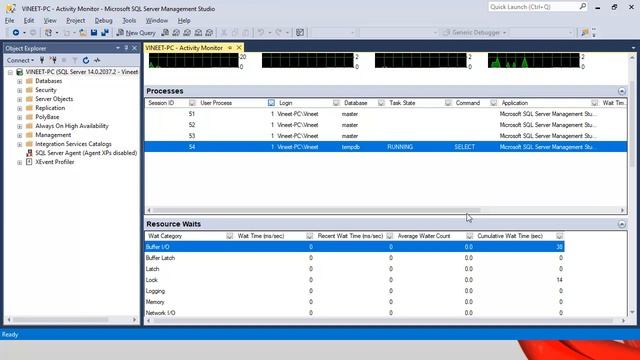Open the Window menu
The image size is (640, 360).
point(157,20)
